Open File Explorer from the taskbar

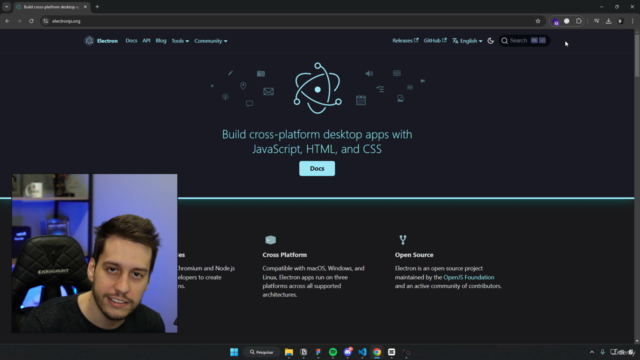289,352
